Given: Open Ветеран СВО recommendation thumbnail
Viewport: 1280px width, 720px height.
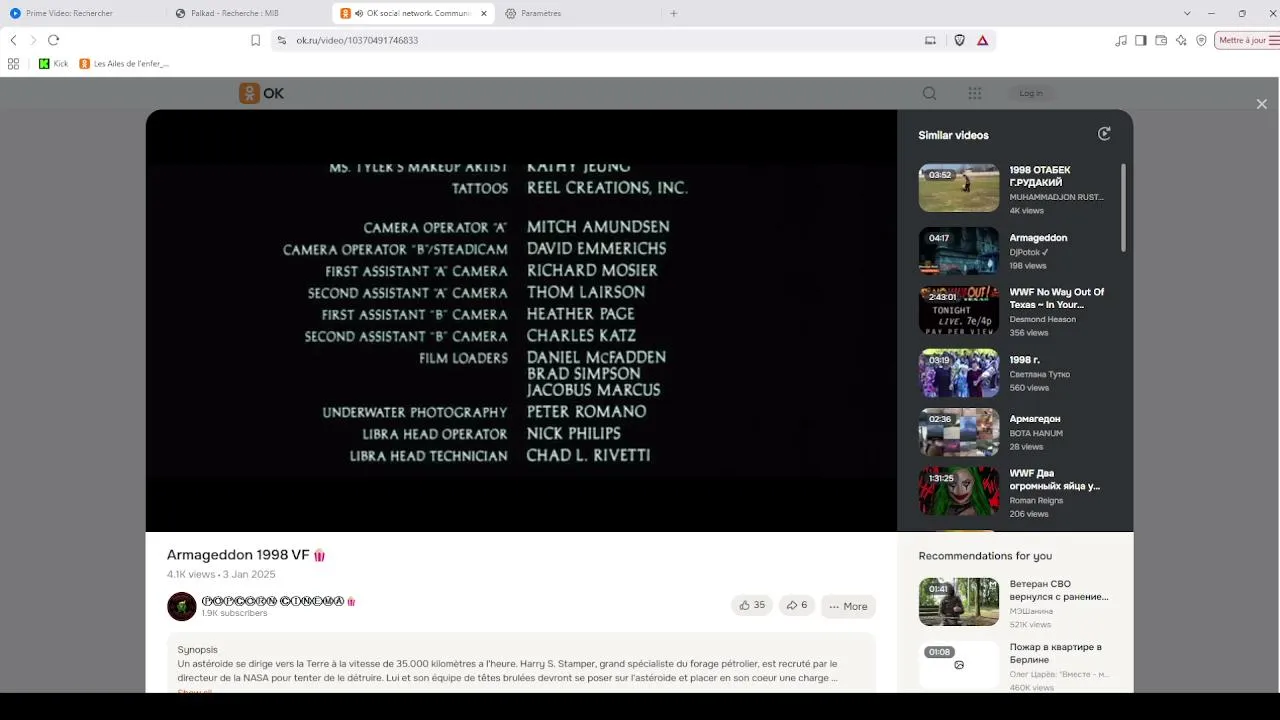Looking at the screenshot, I should click(x=959, y=602).
